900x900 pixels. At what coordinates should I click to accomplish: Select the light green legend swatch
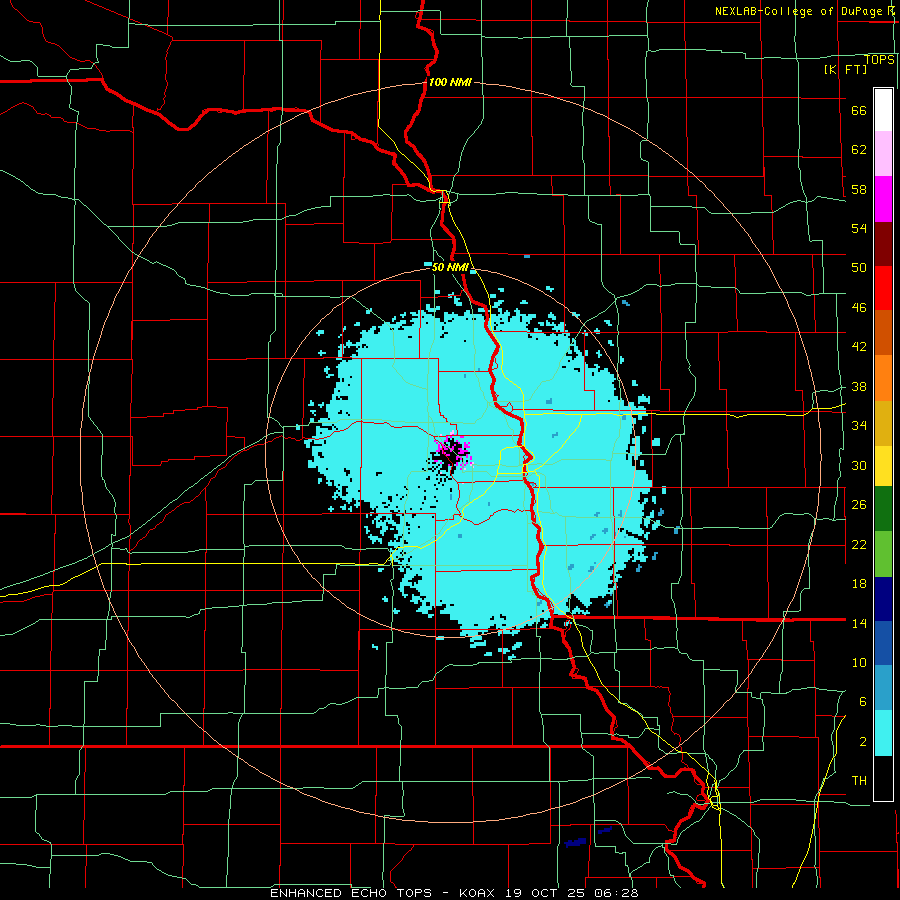883,554
